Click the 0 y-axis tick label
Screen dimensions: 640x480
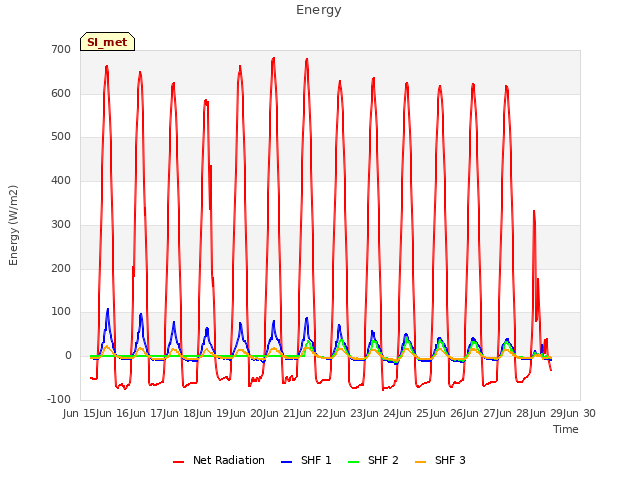[68, 356]
